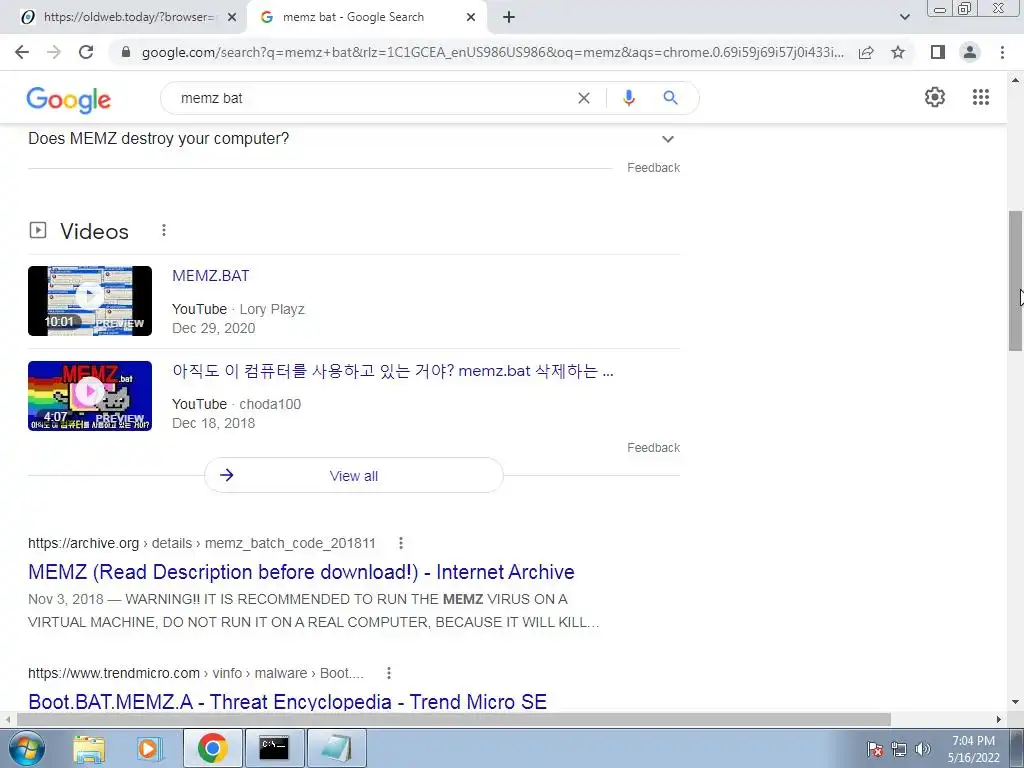The image size is (1024, 768).
Task: Click the Action Center flag tray icon
Action: pyautogui.click(x=875, y=749)
